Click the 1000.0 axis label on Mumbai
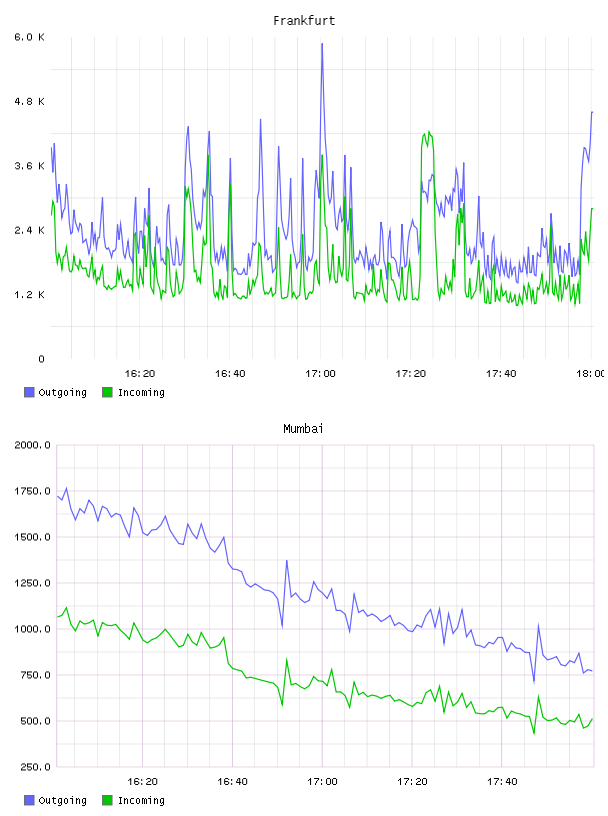 click(32, 629)
